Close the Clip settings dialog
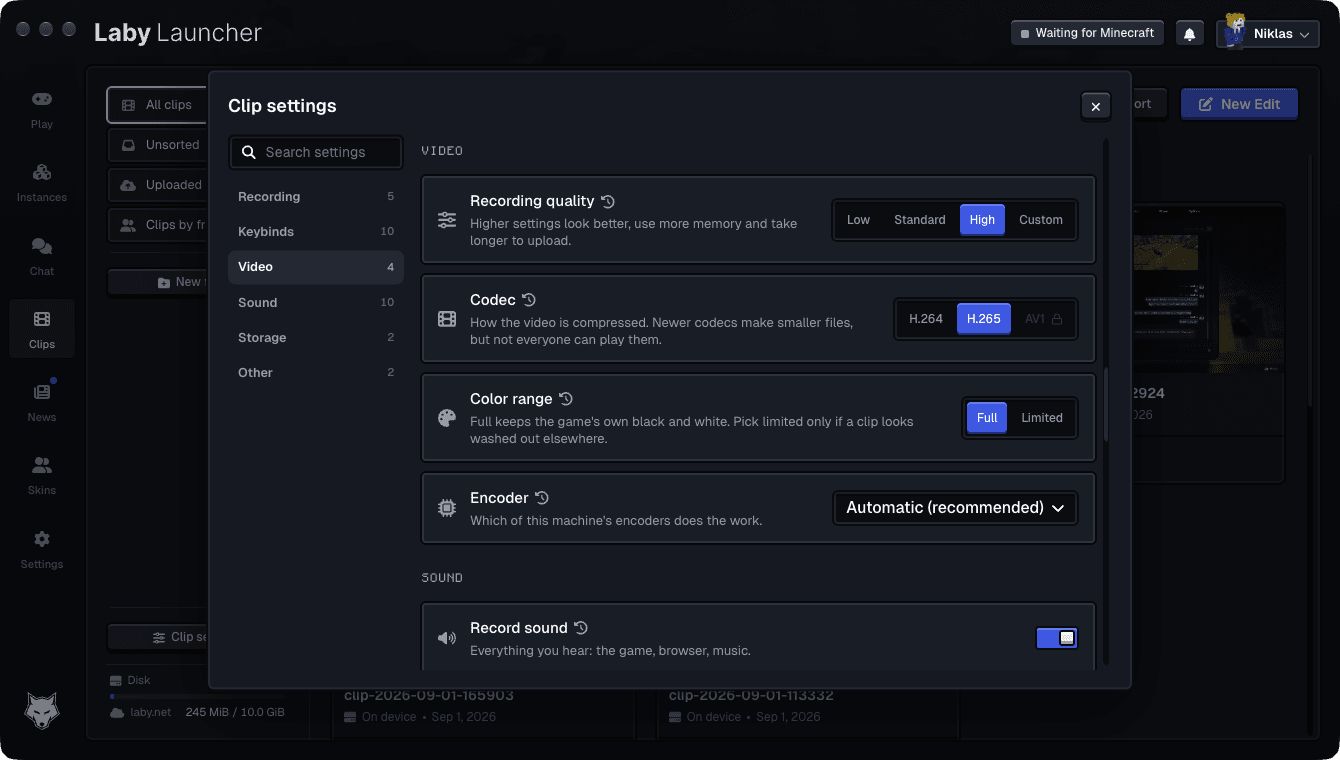This screenshot has width=1340, height=760. pos(1096,106)
